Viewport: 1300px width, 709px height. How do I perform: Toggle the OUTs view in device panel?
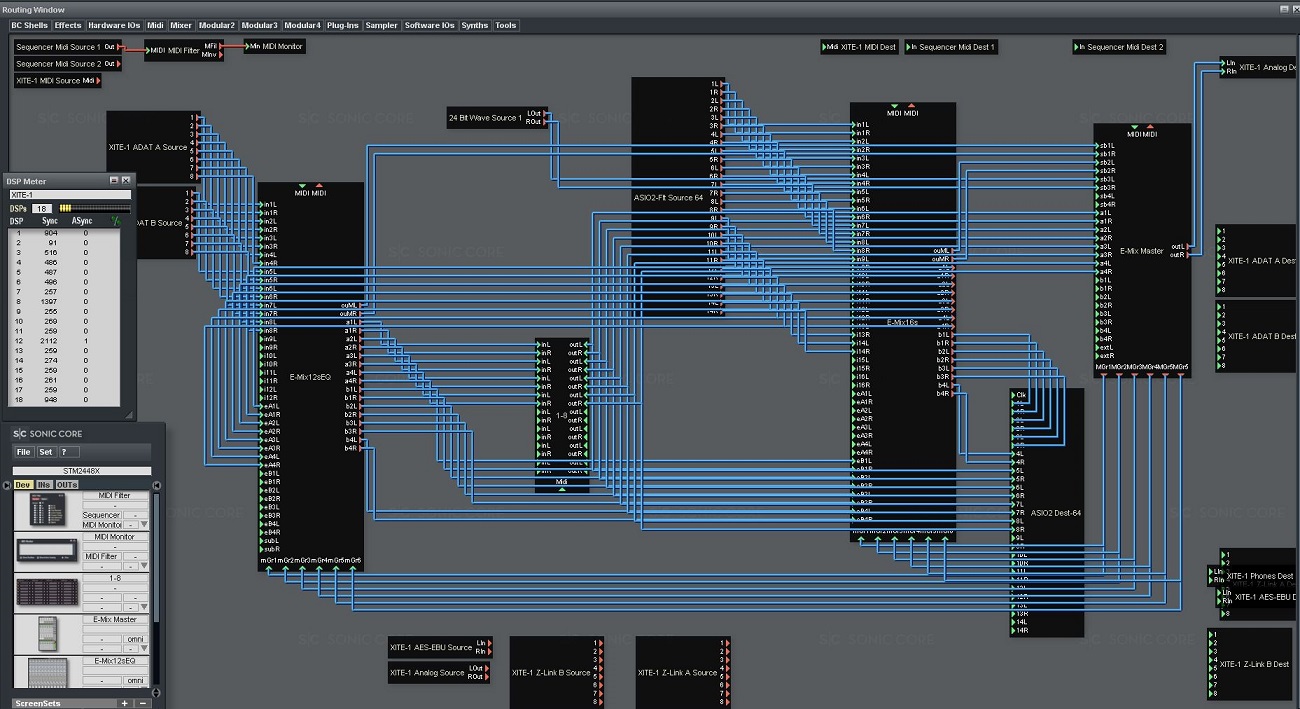coord(67,485)
